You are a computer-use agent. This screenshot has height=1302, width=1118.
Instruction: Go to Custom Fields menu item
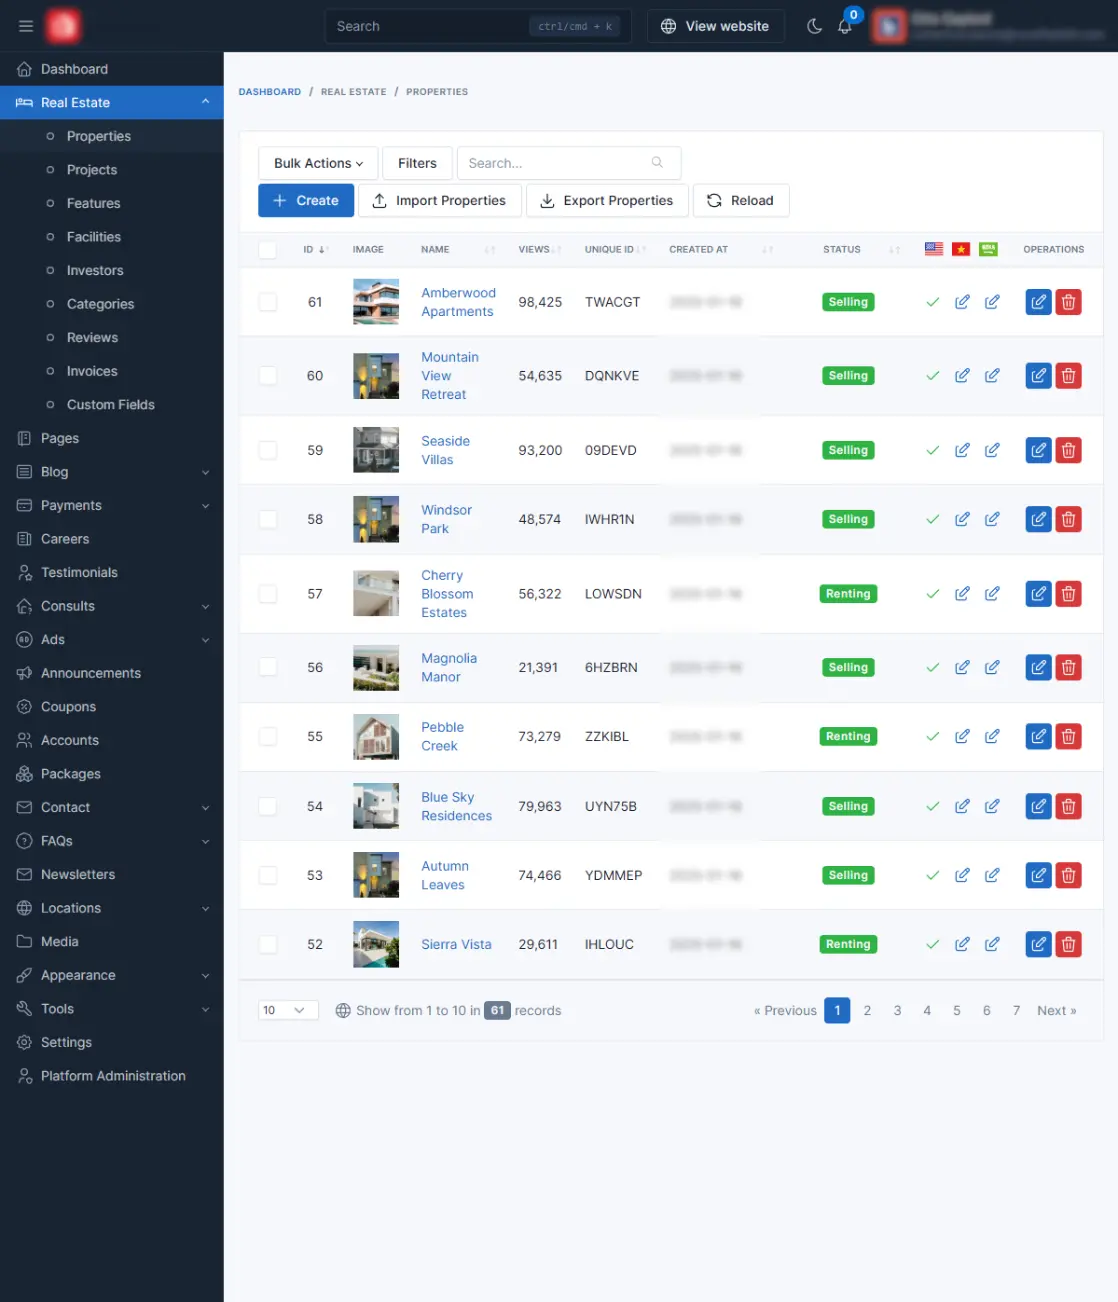tap(111, 405)
